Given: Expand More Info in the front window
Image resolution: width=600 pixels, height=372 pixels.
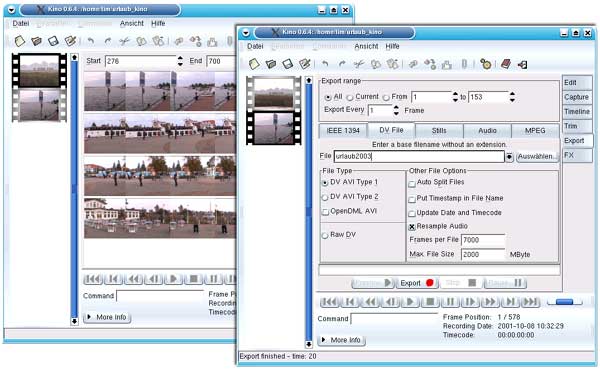Looking at the screenshot, I should [x=341, y=340].
